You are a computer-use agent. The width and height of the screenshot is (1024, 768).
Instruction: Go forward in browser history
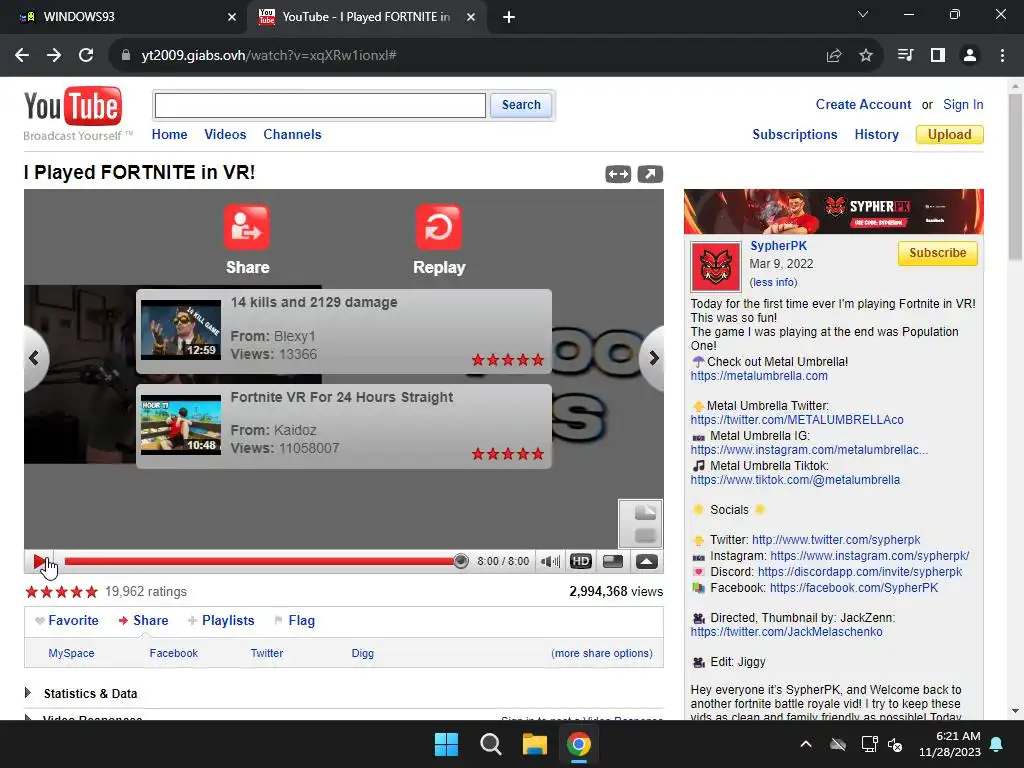pos(54,56)
